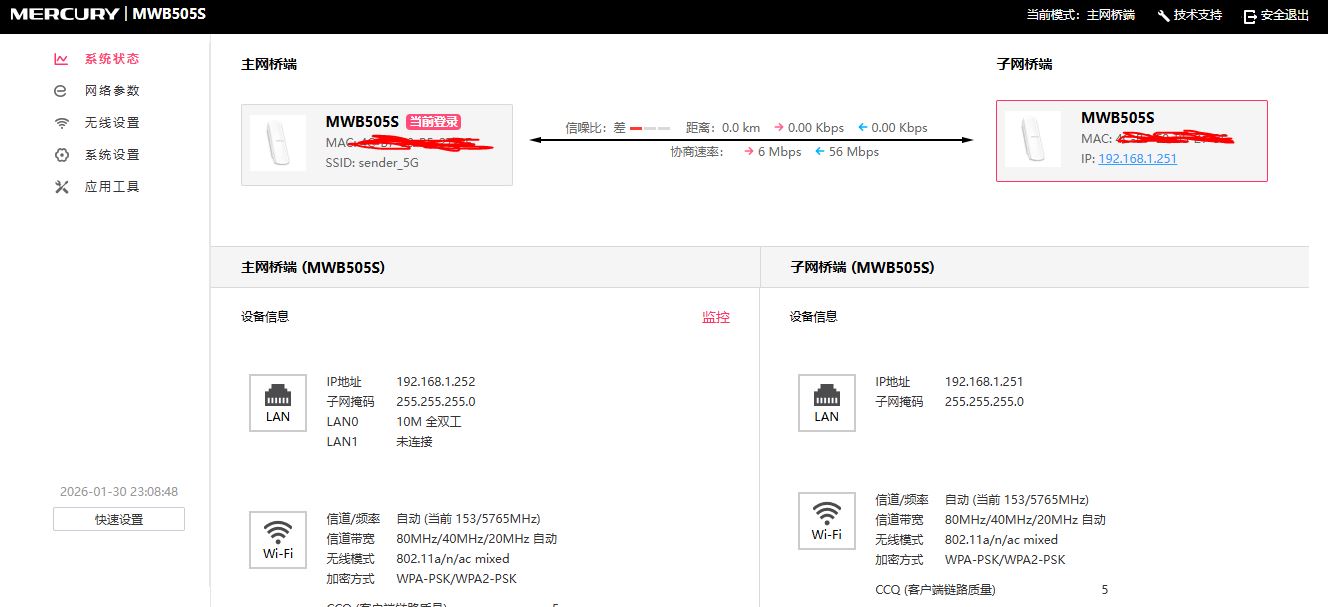The height and width of the screenshot is (607, 1328).
Task: Click 10M 全双工 LAN0 value
Action: (x=429, y=422)
